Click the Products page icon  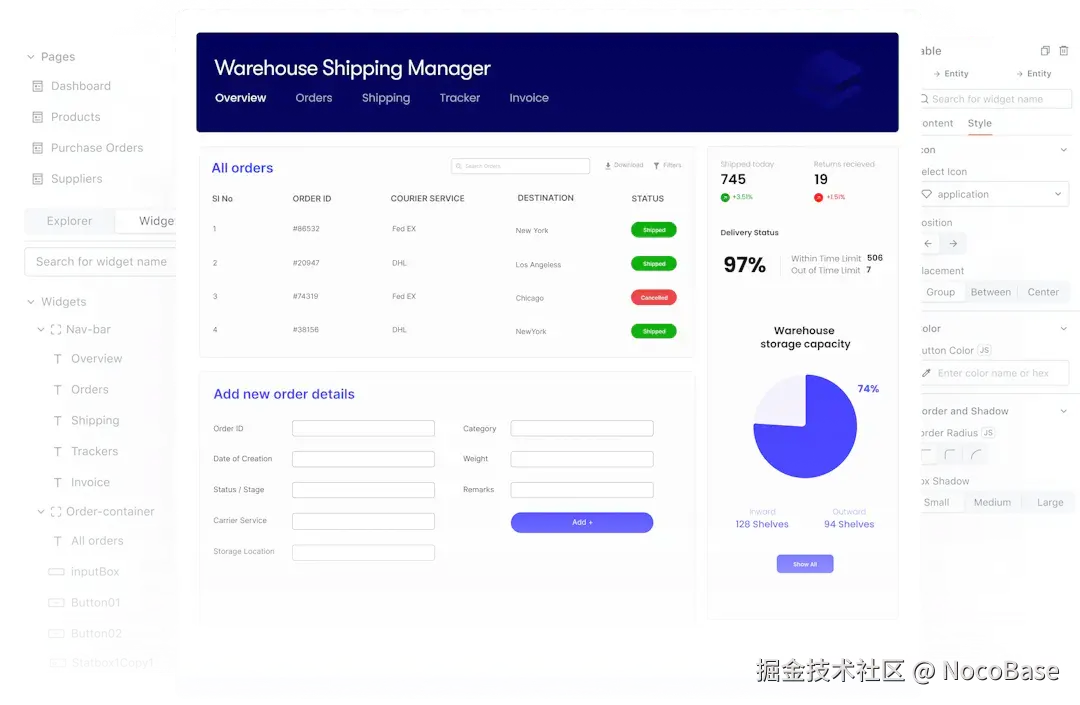click(x=38, y=117)
